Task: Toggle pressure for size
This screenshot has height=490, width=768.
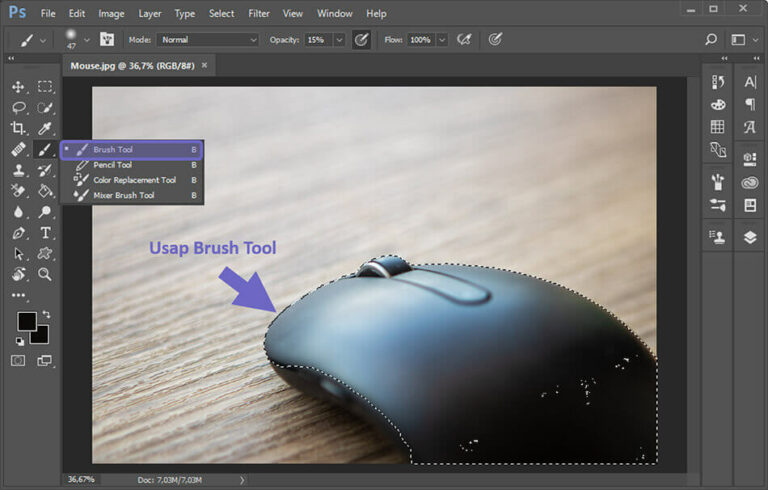Action: [x=495, y=39]
